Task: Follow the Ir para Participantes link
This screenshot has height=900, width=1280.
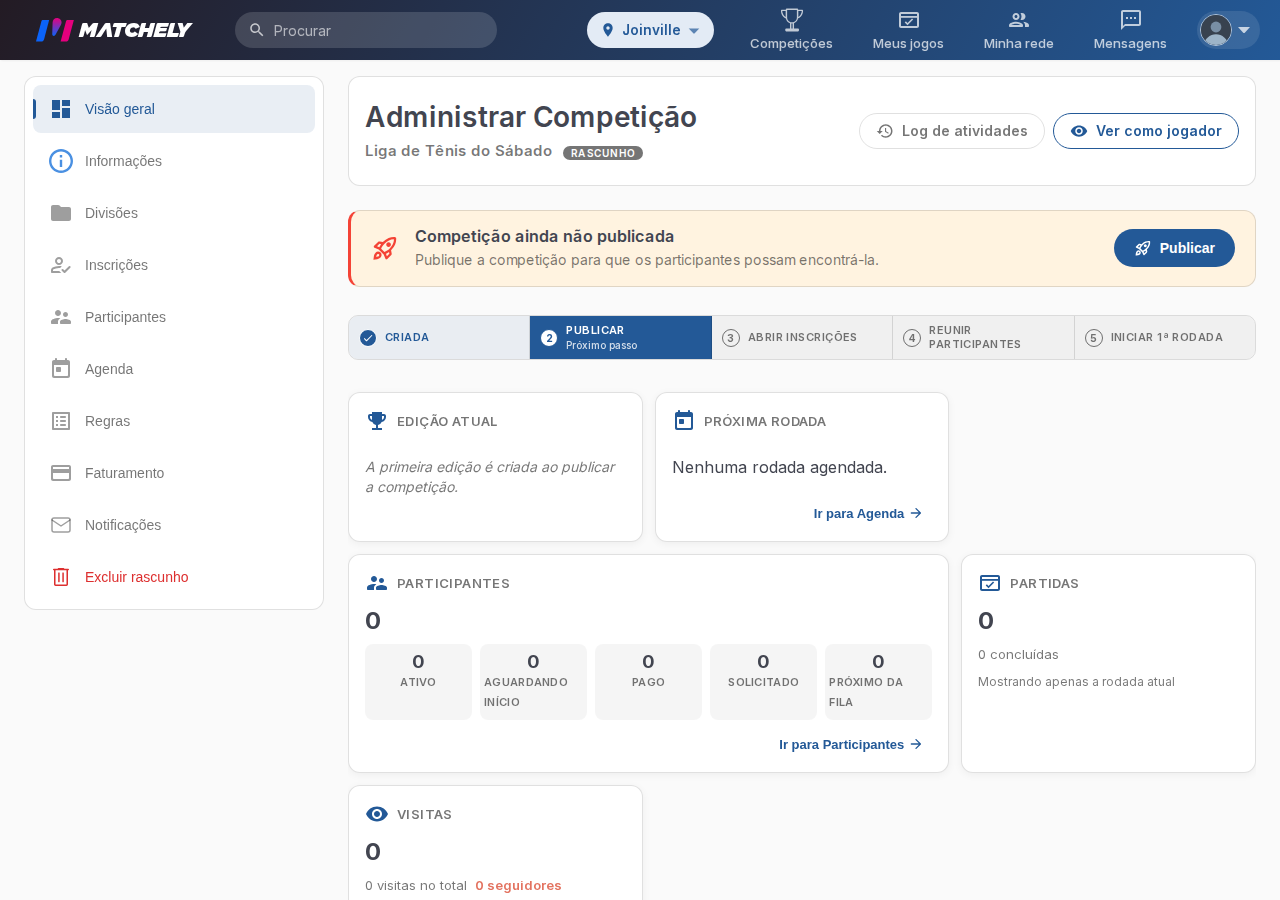Action: click(x=851, y=744)
